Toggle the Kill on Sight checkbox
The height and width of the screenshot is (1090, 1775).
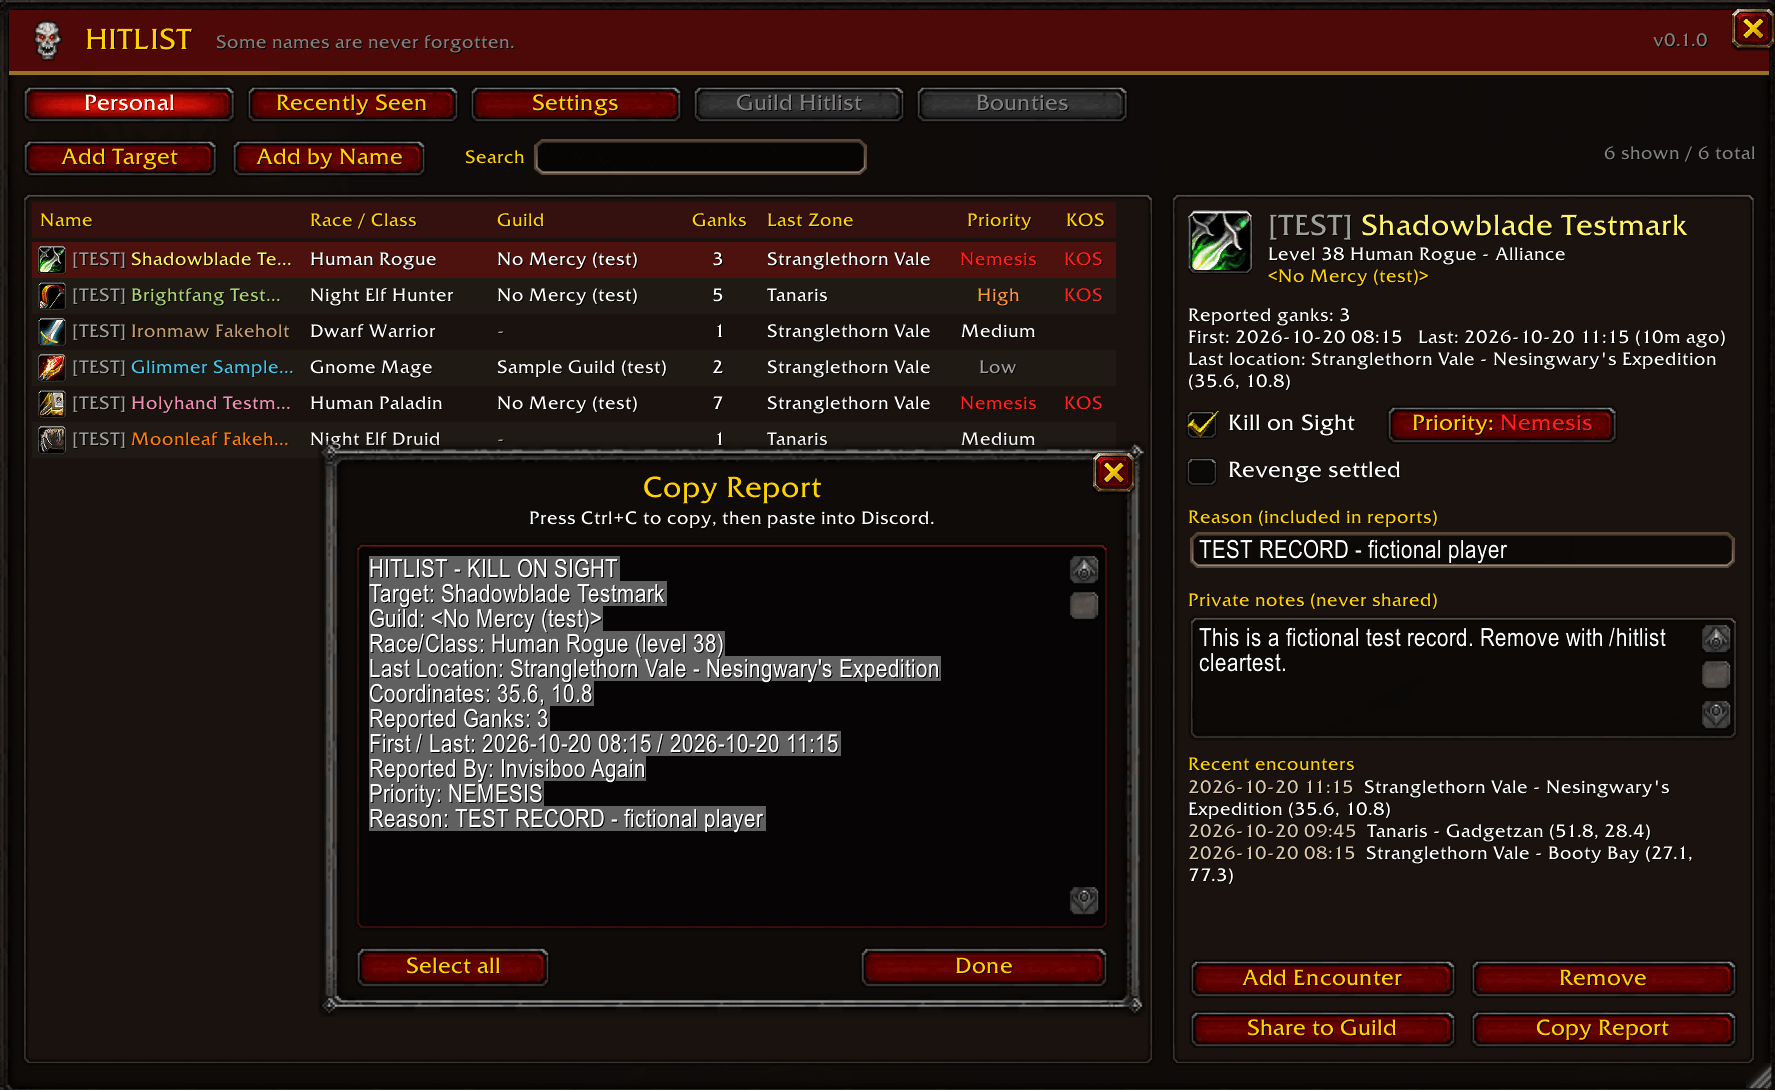point(1202,424)
